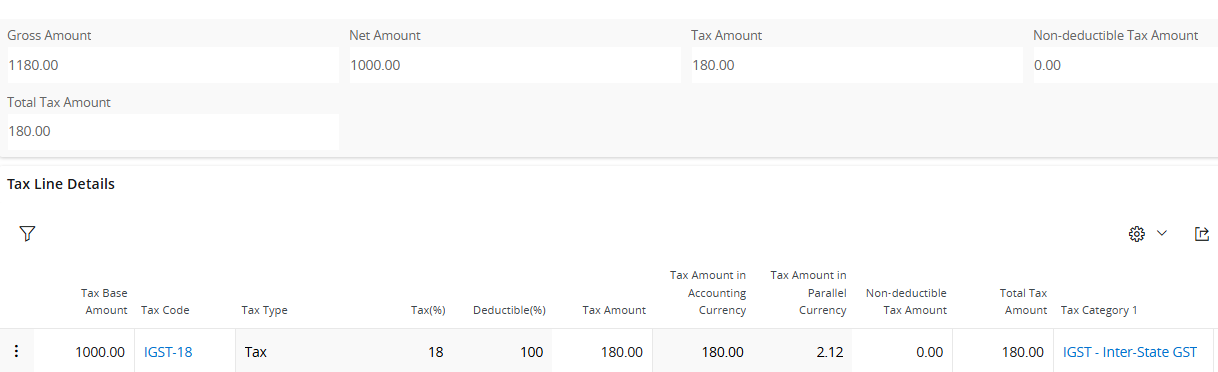Click Tax Amount in Parallel Currency header

(x=808, y=293)
